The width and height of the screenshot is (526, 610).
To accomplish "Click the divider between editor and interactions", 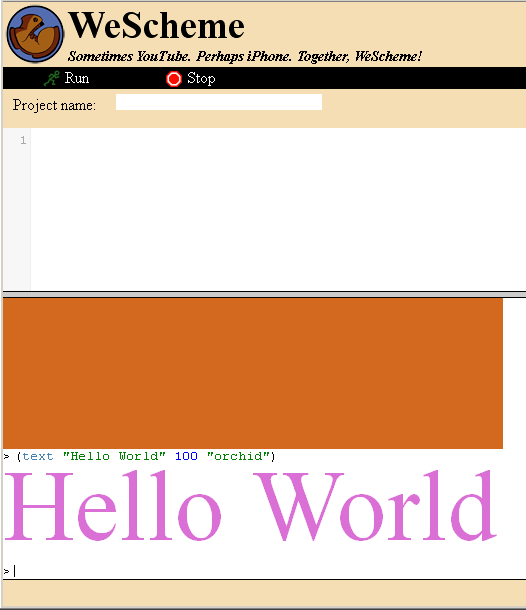I will pos(264,294).
